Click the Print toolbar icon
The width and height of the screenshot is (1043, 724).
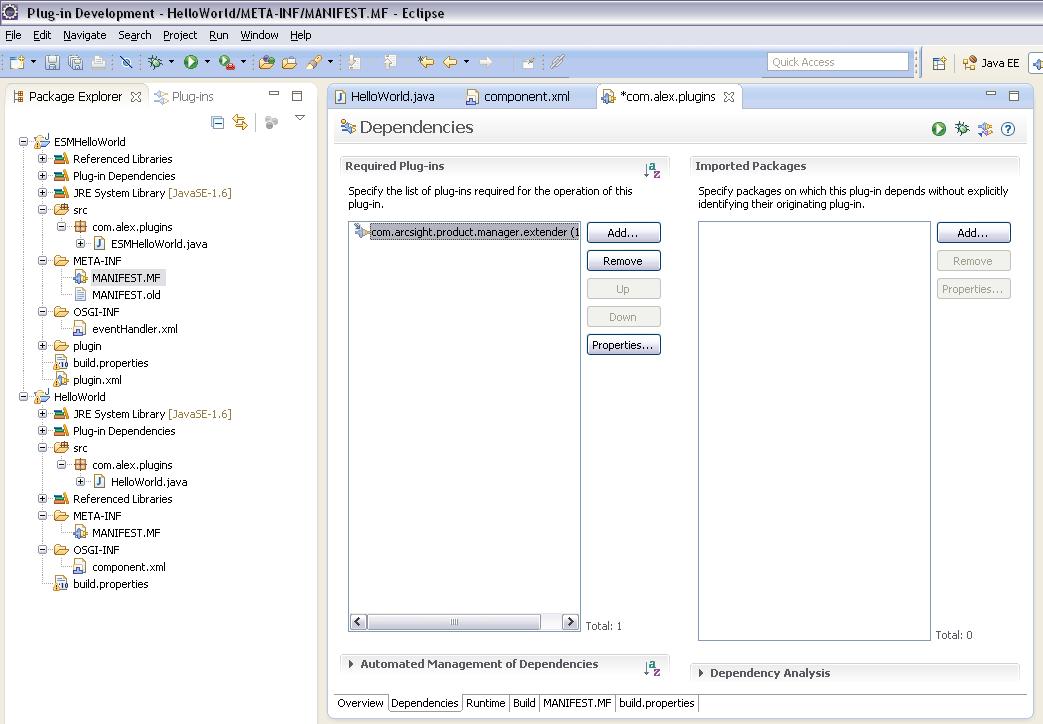tap(98, 62)
